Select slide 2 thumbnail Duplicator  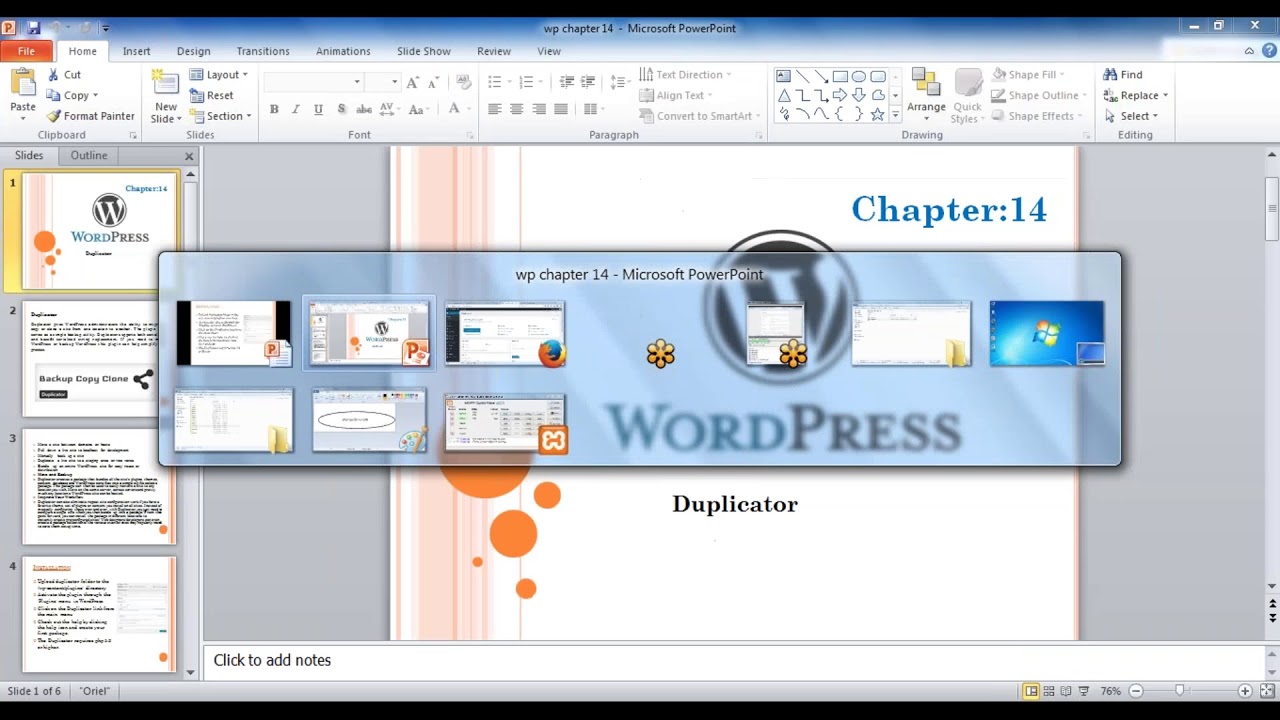(x=98, y=359)
